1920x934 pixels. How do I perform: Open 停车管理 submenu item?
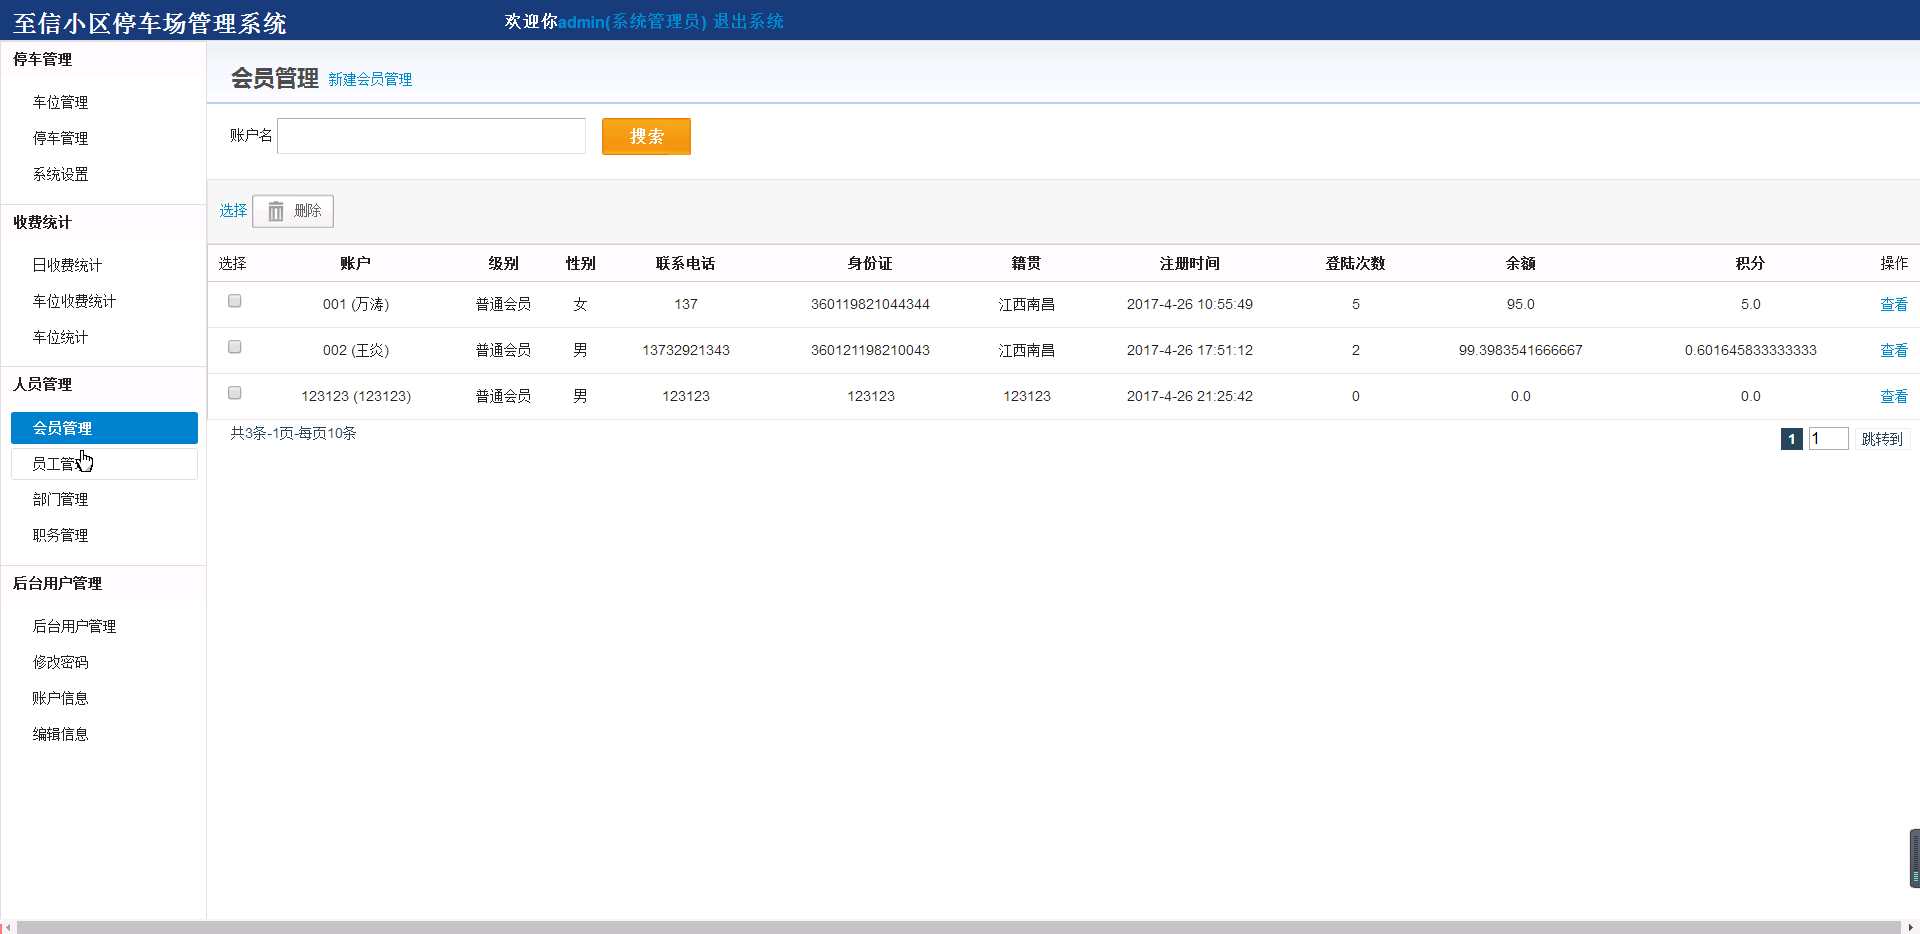[60, 138]
